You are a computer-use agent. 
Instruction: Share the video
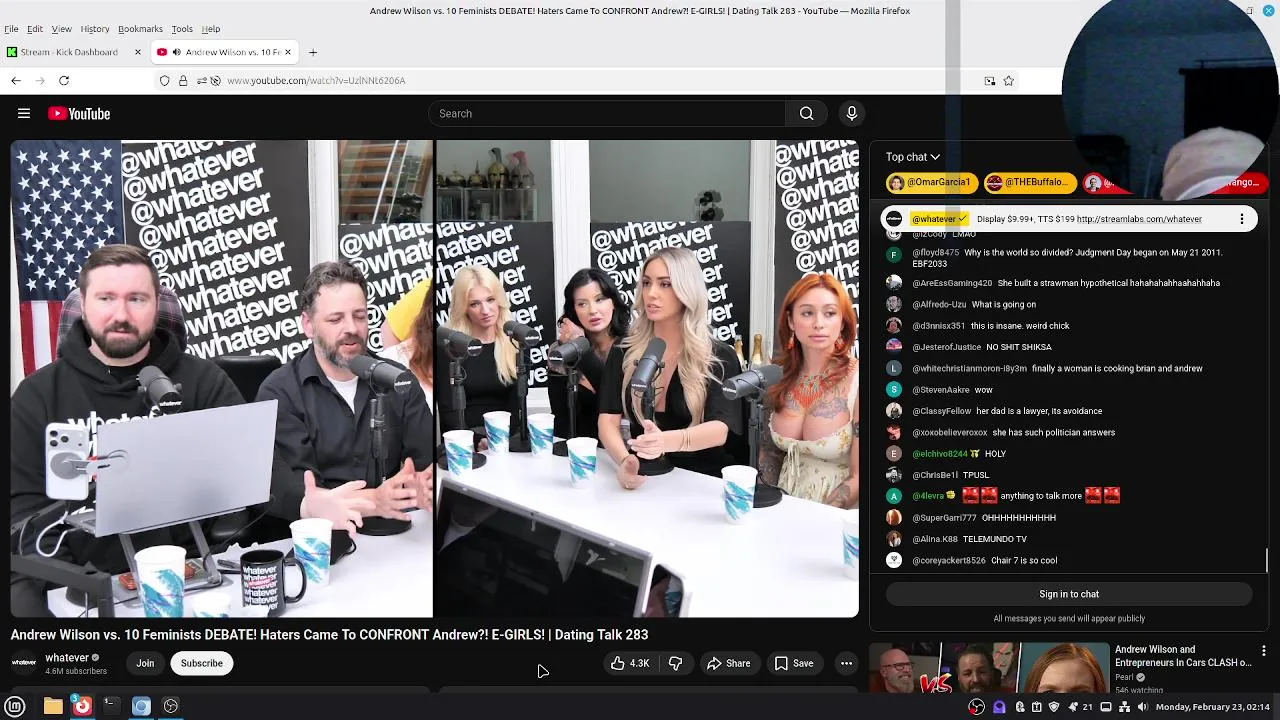729,663
